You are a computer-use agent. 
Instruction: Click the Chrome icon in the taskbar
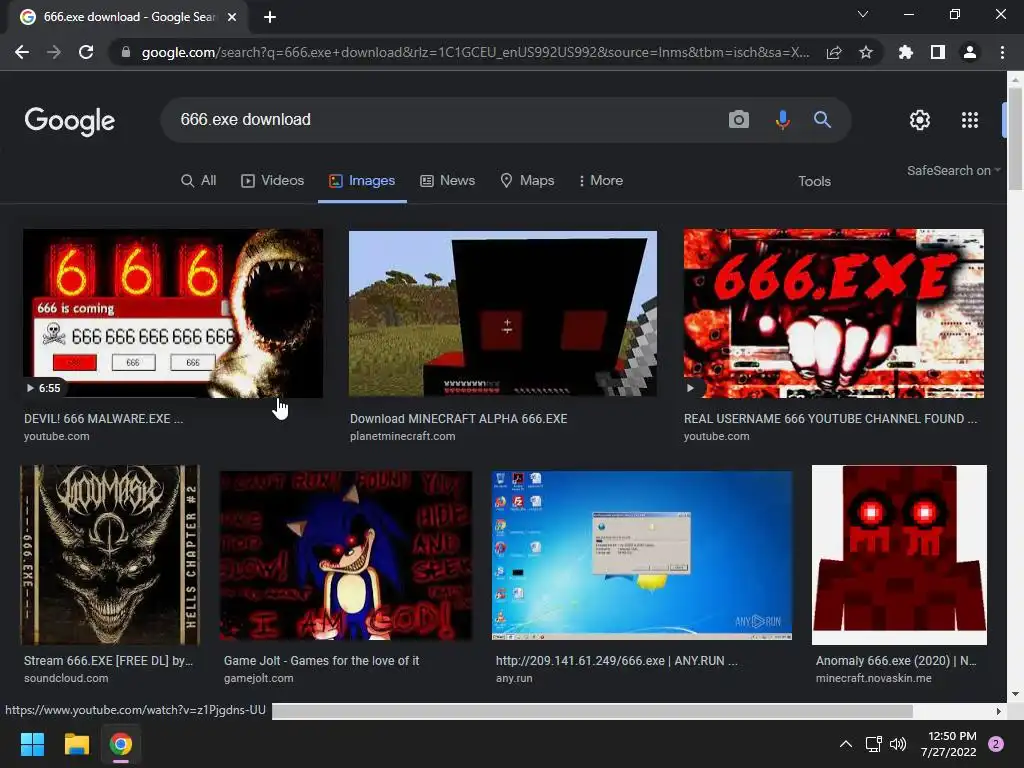click(x=121, y=744)
